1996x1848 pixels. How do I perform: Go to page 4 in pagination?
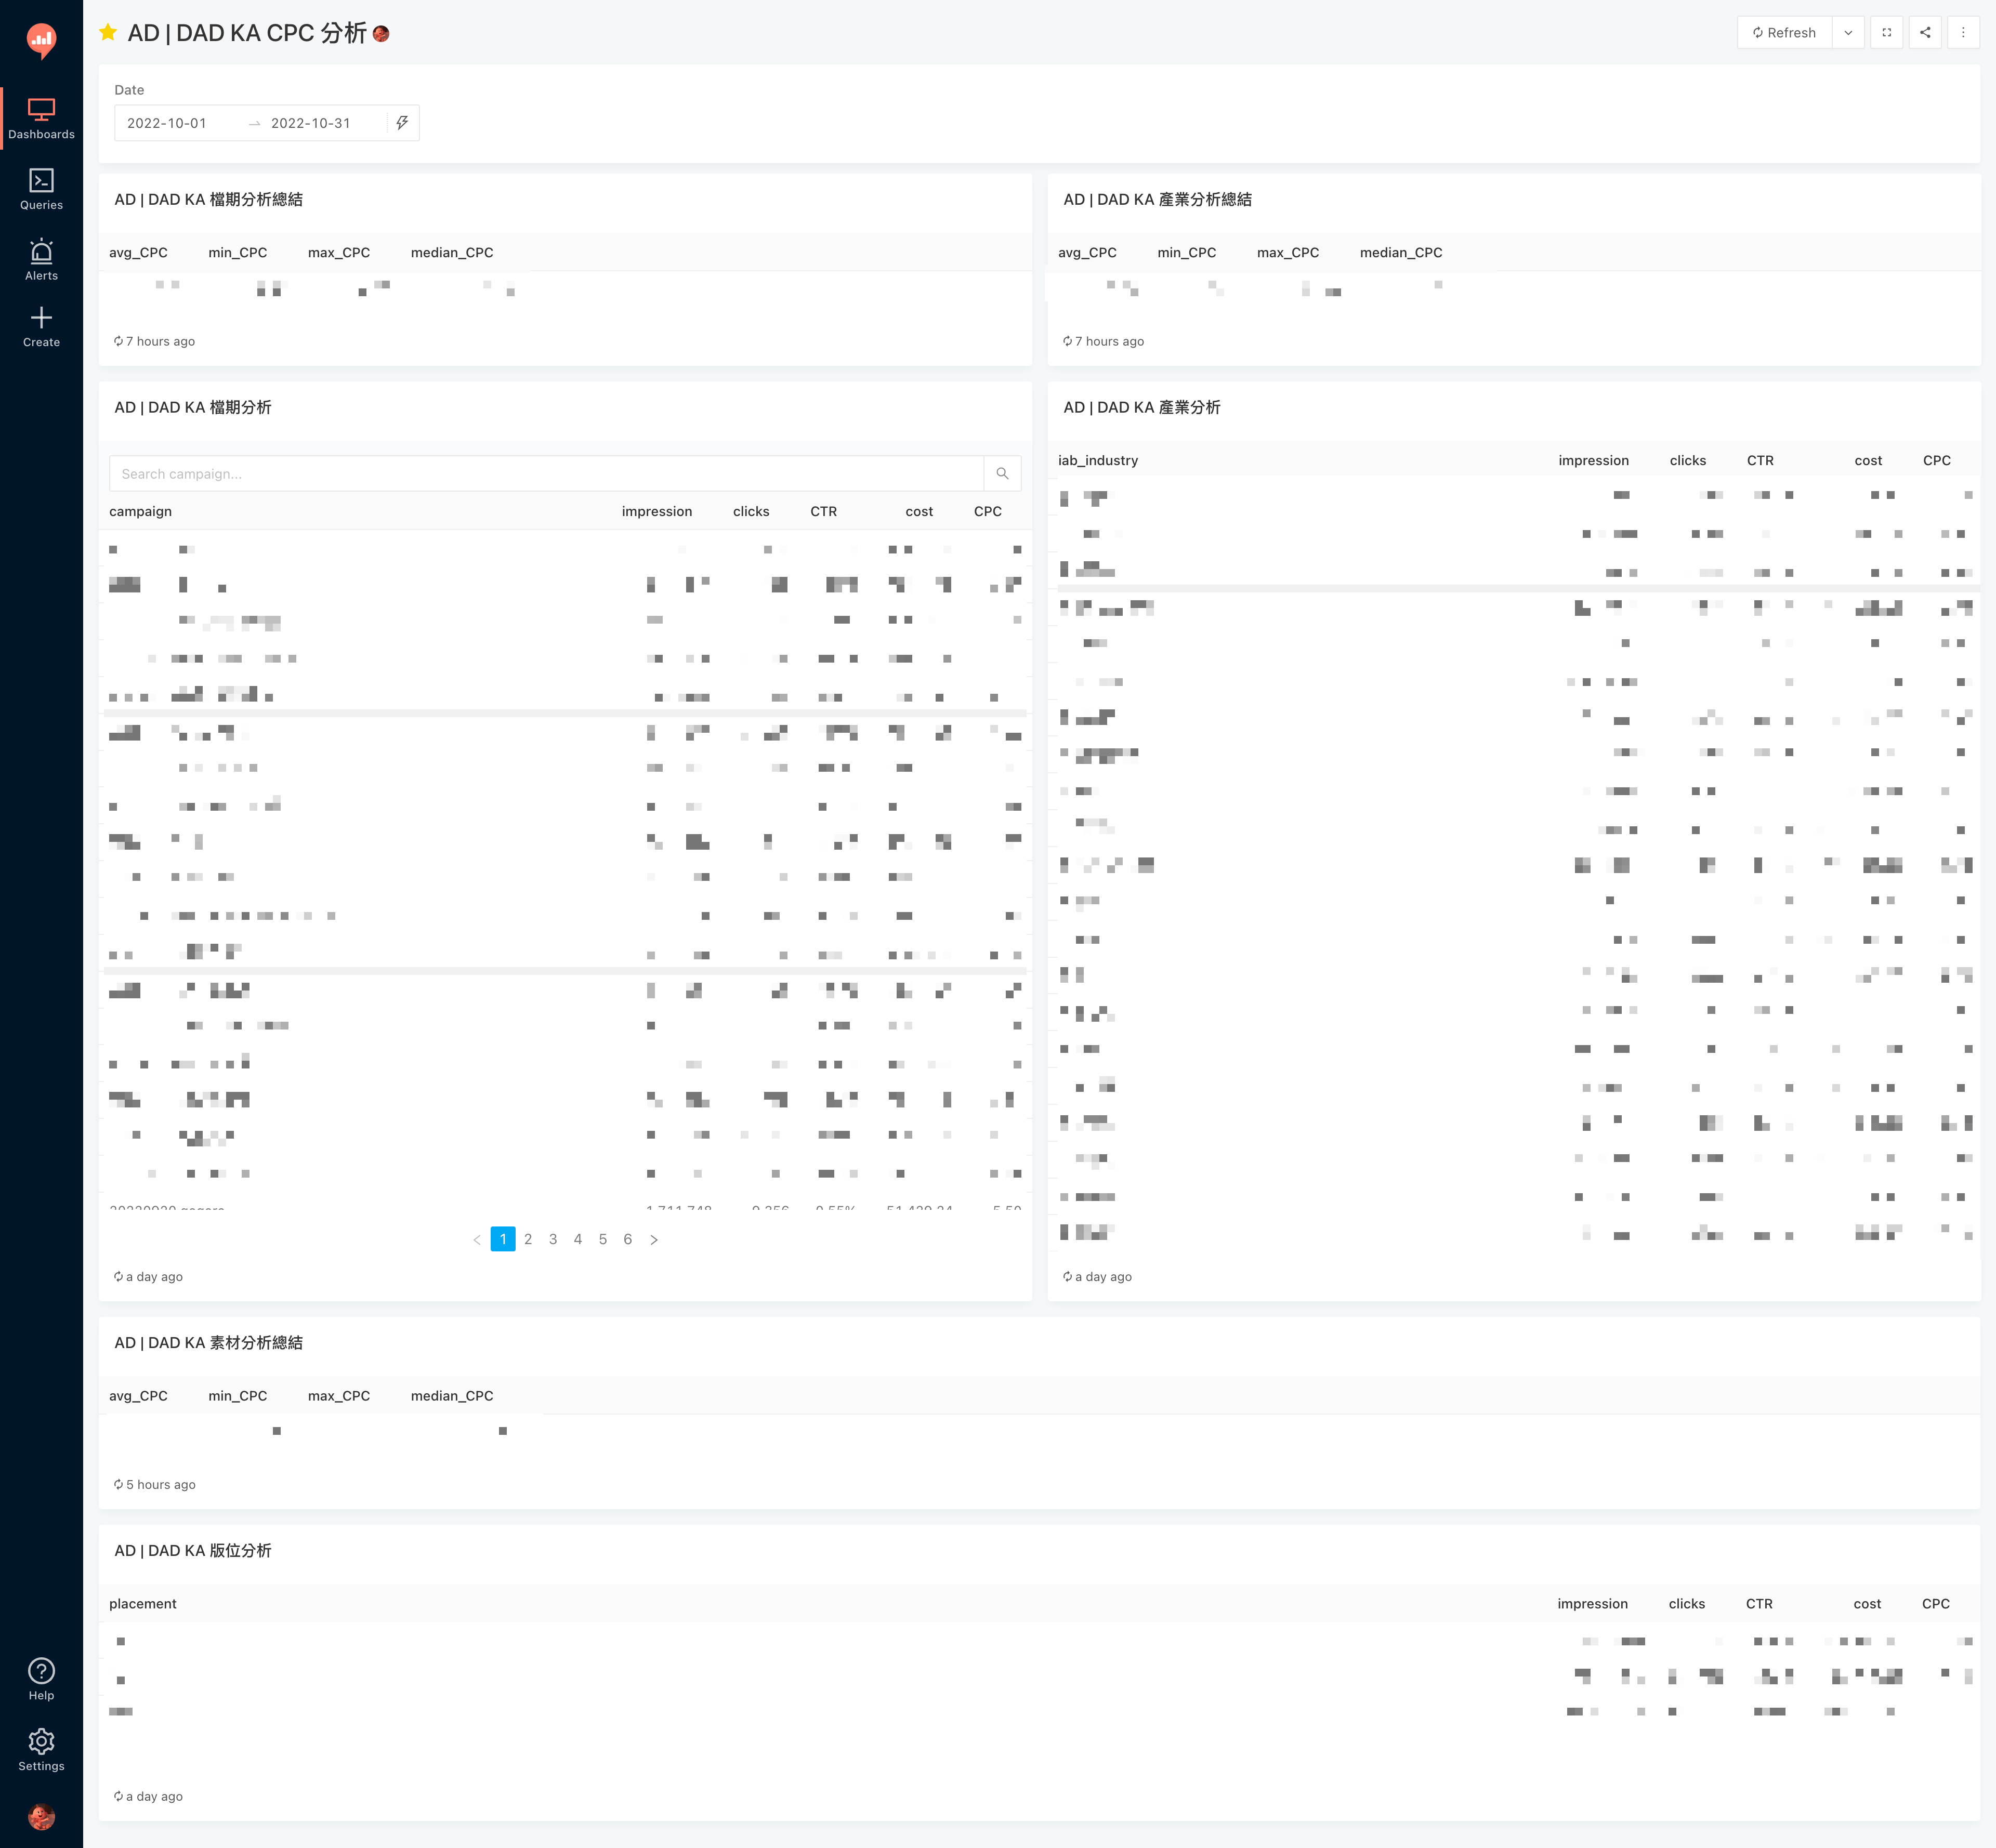point(578,1240)
